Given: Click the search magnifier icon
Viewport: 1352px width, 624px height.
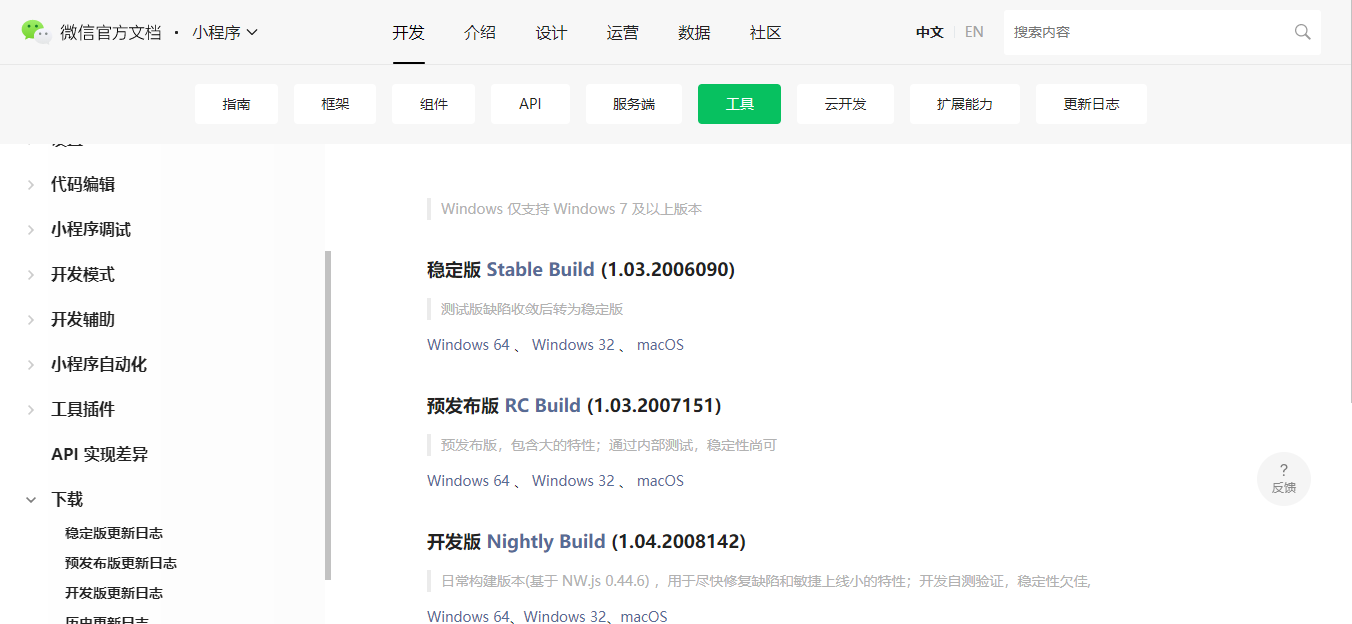Looking at the screenshot, I should (x=1302, y=32).
